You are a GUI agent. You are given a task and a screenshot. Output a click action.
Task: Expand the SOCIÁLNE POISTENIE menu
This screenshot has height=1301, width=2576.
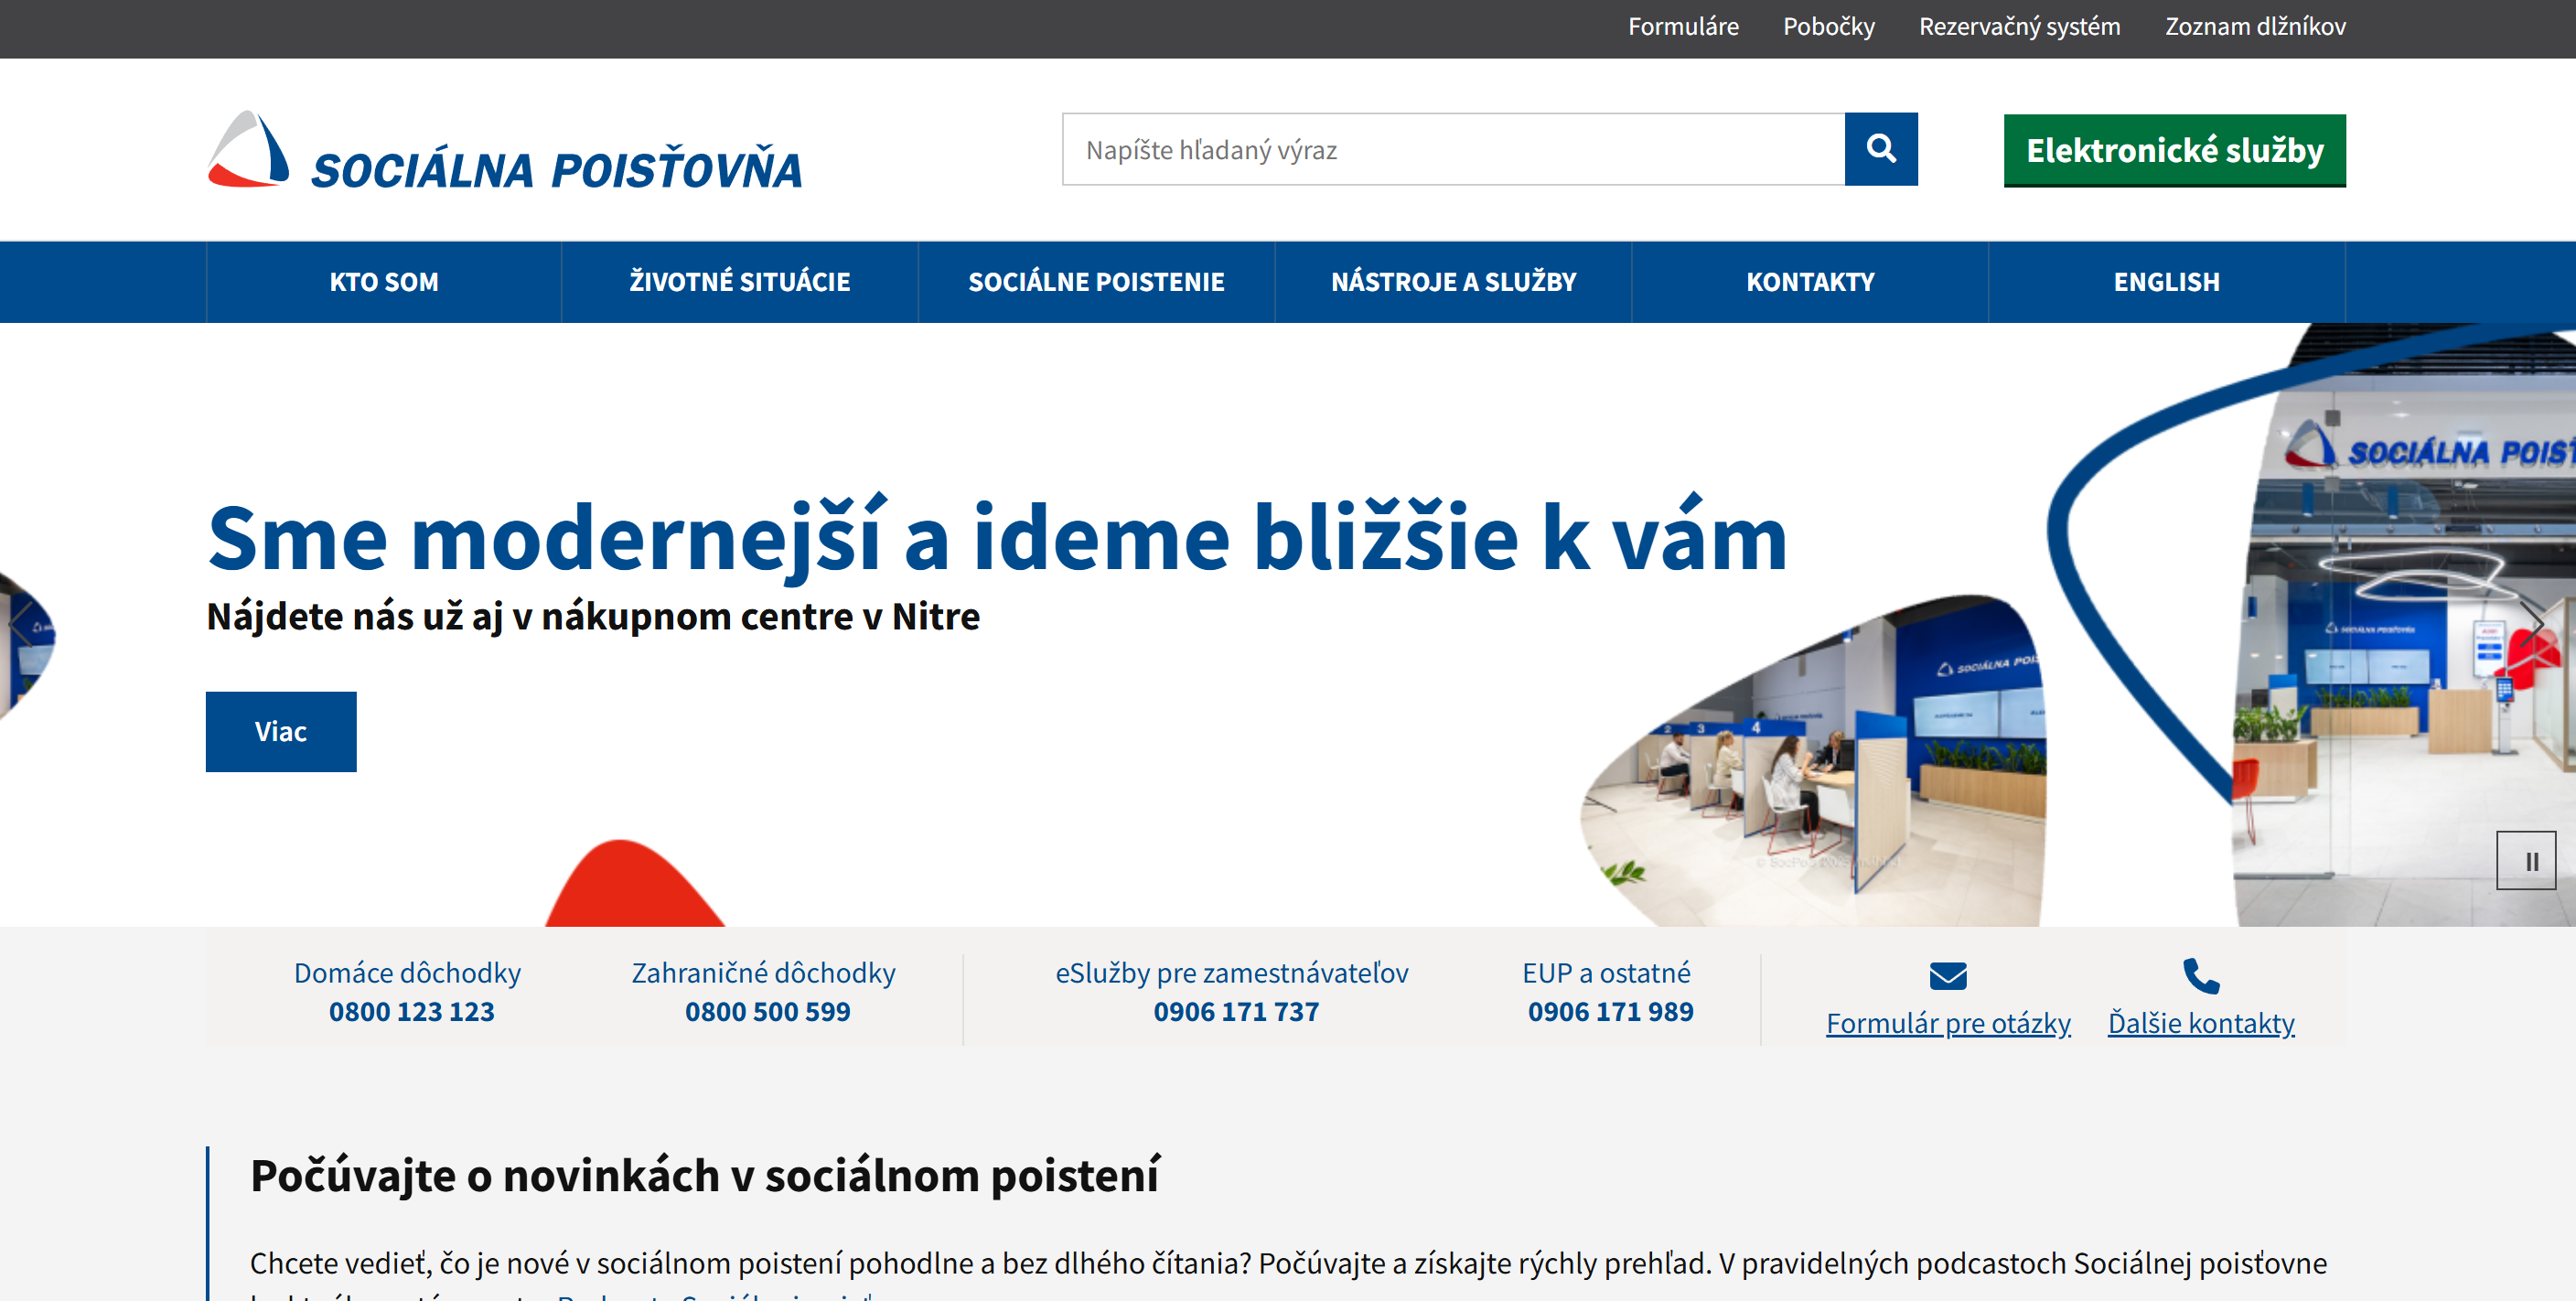[1096, 282]
